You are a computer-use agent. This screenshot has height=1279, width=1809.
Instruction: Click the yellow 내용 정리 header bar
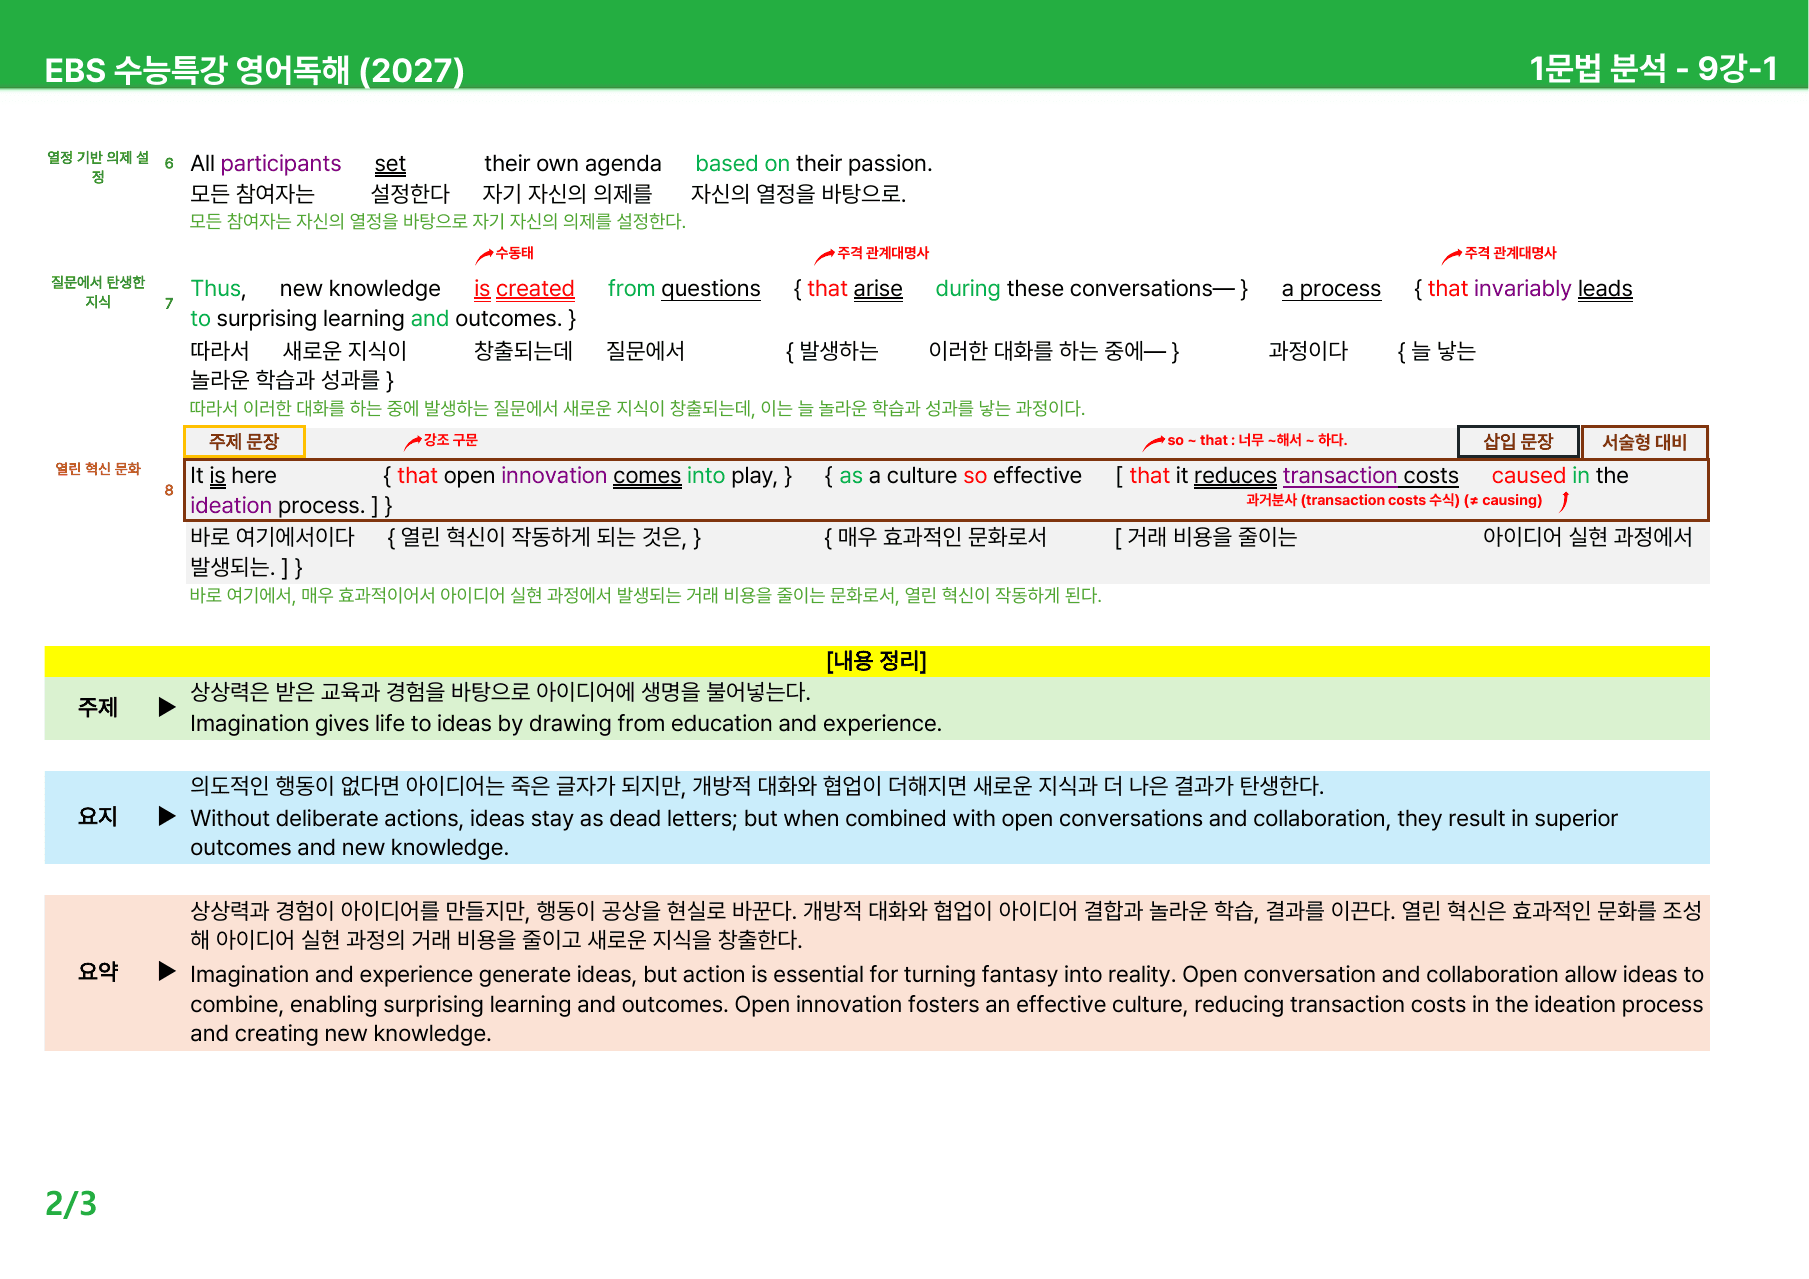(x=877, y=661)
